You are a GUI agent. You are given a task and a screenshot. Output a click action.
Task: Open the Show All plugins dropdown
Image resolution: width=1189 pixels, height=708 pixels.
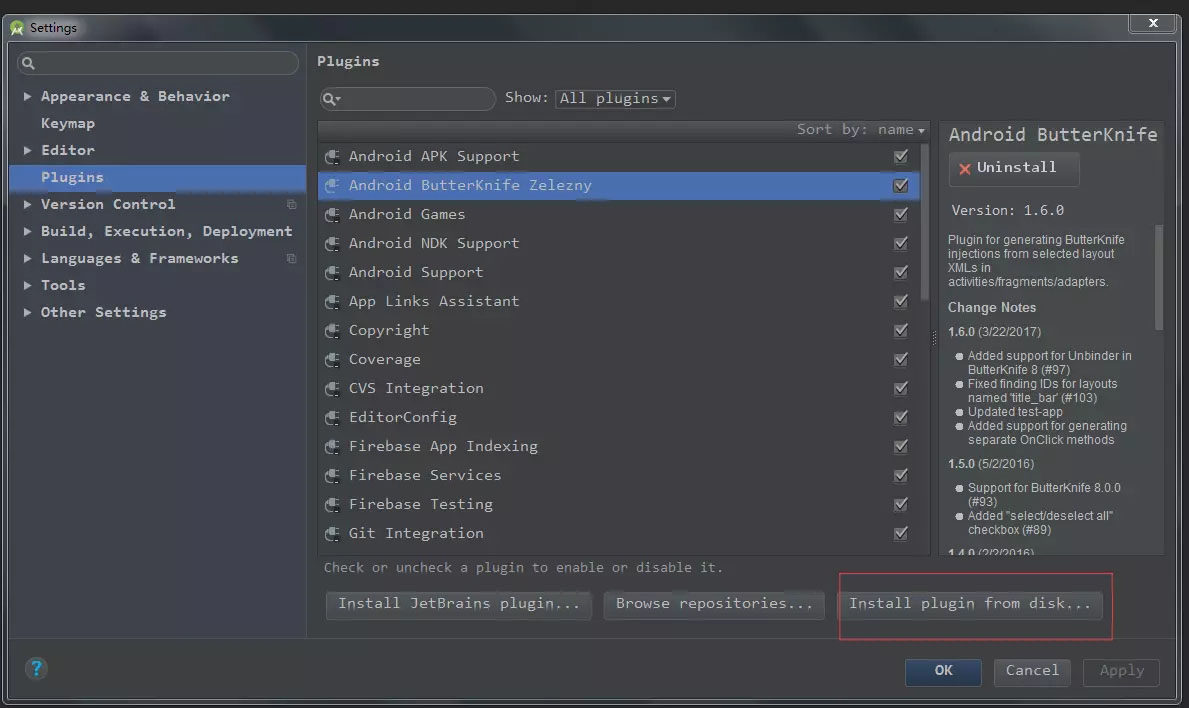coord(615,99)
